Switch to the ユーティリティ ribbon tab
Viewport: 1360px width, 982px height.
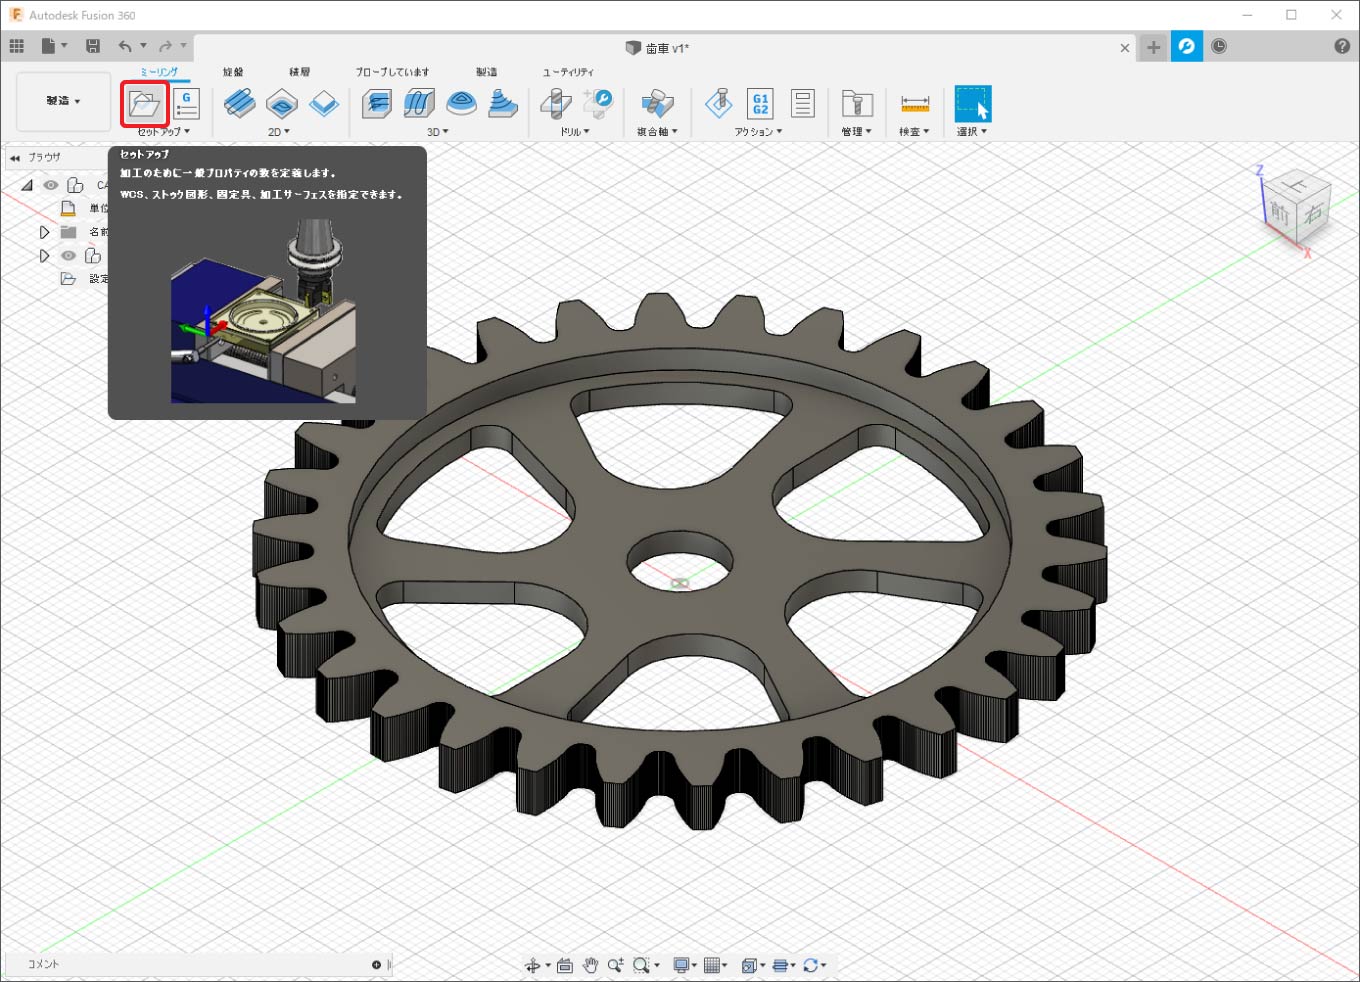568,72
